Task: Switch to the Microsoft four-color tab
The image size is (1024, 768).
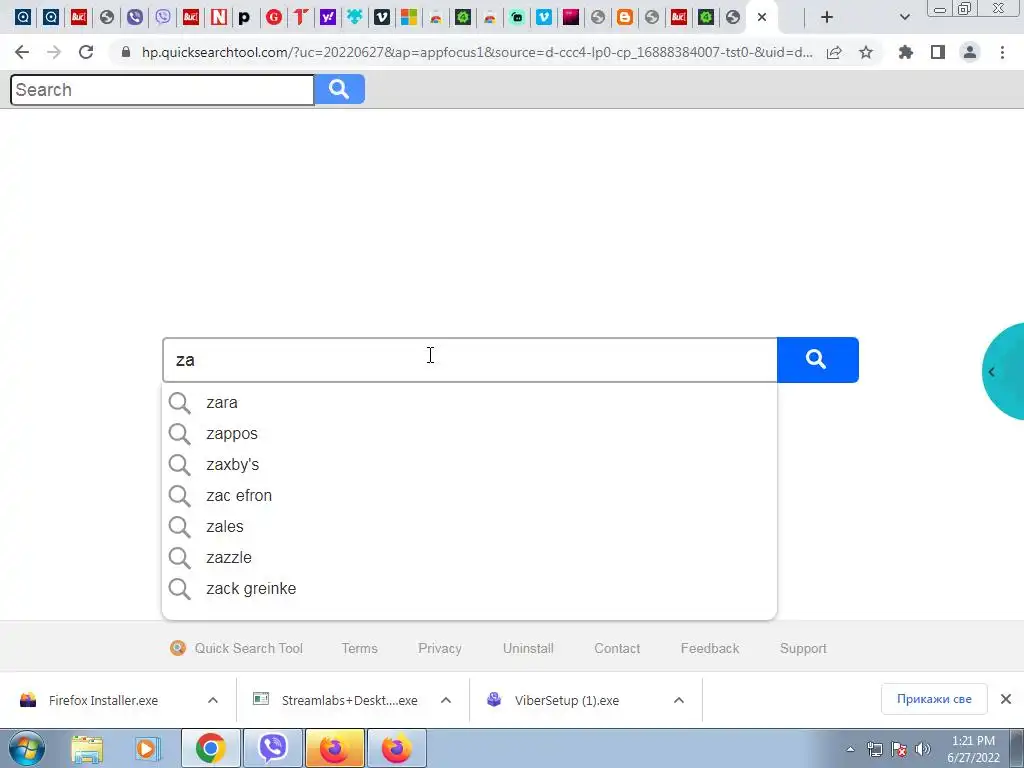Action: point(409,18)
